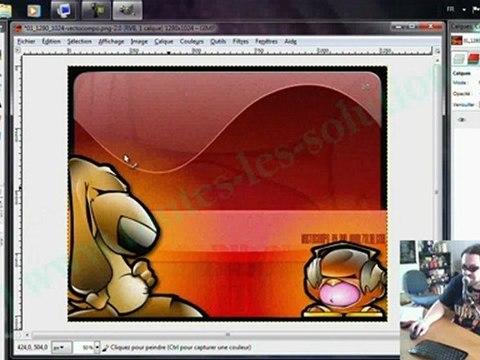Open the Fenêtres menu
Viewport: 480px width, 360px height.
point(266,41)
